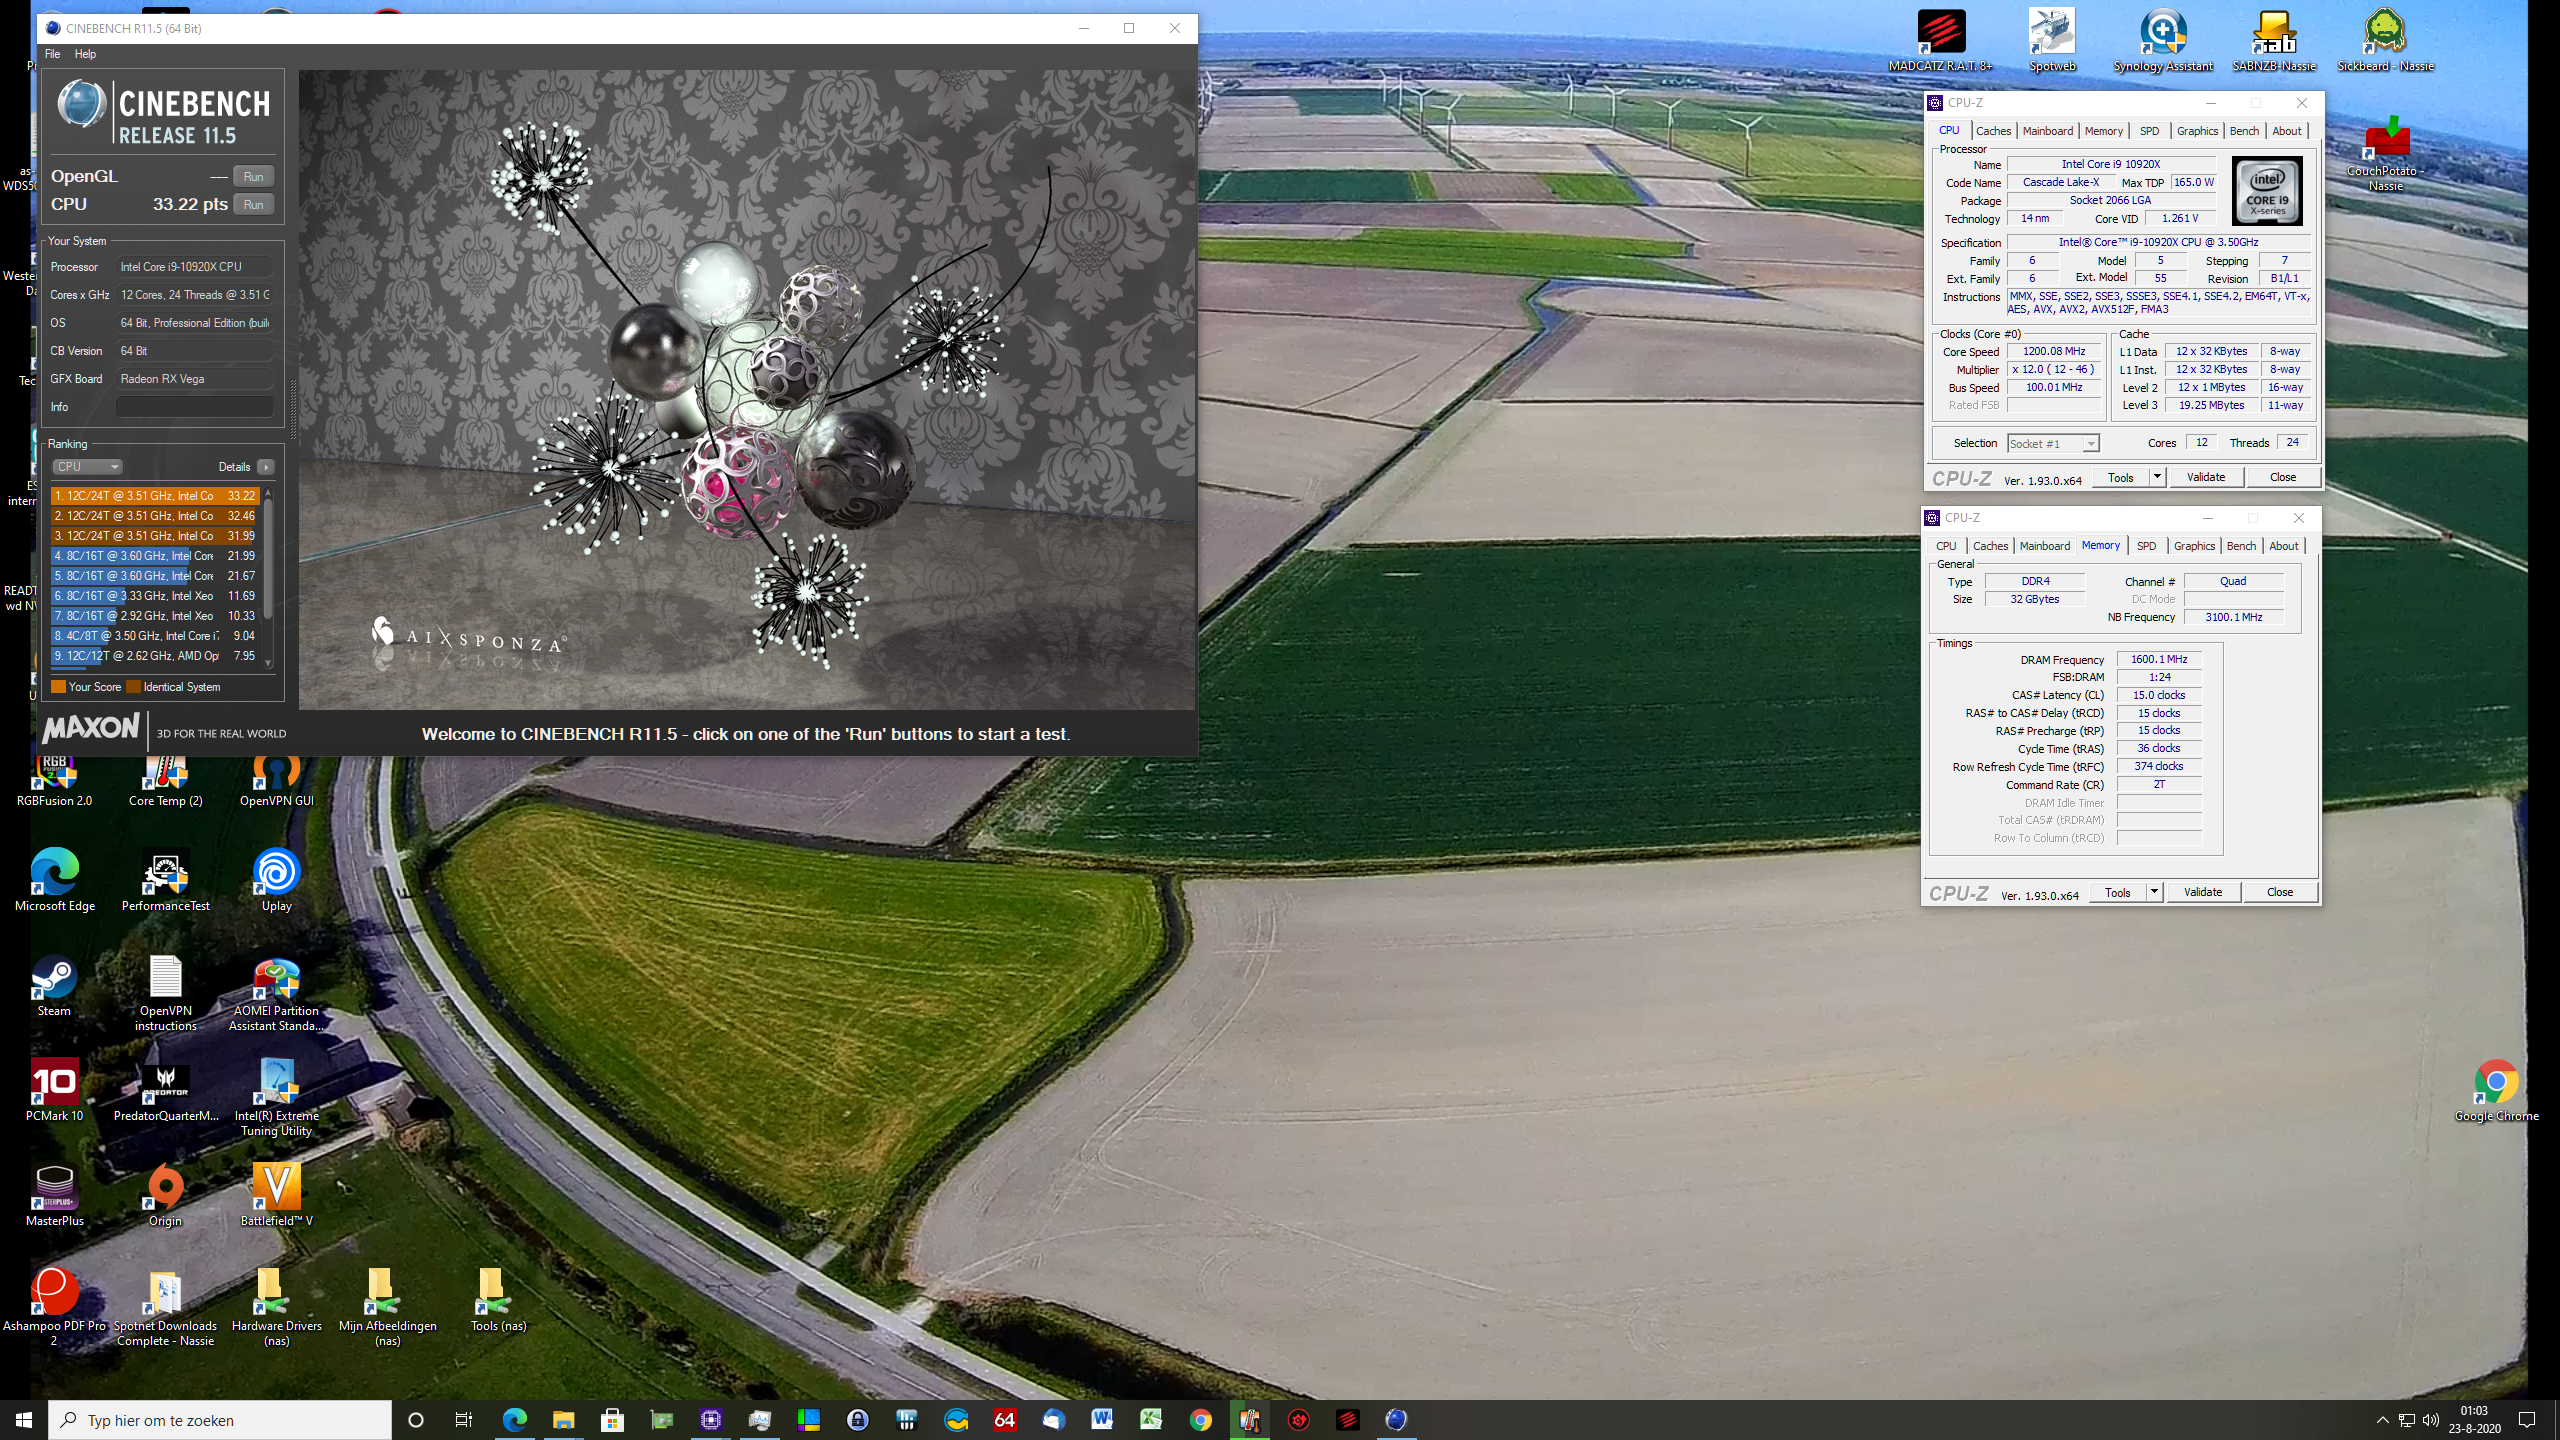The height and width of the screenshot is (1440, 2560).
Task: Open Spotweb desktop shortcut
Action: (2052, 40)
